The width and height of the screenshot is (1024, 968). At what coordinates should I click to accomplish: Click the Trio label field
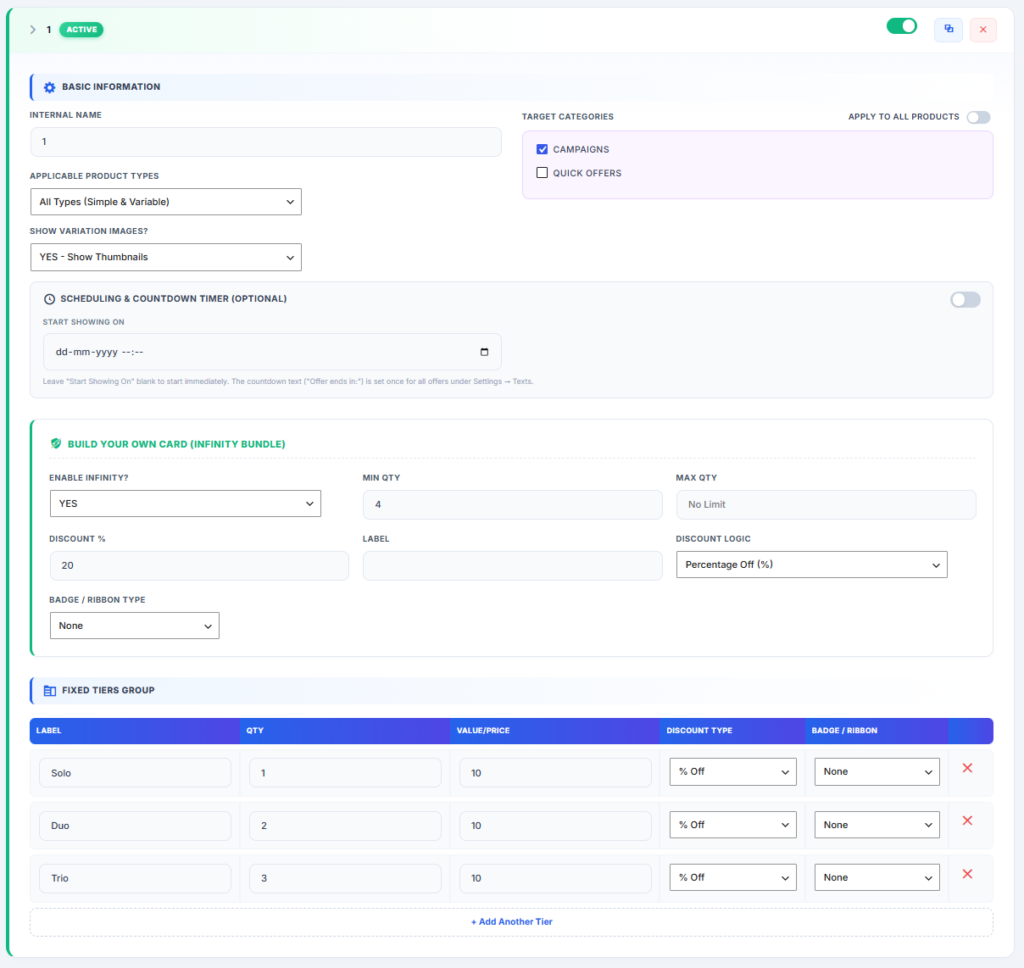(135, 878)
